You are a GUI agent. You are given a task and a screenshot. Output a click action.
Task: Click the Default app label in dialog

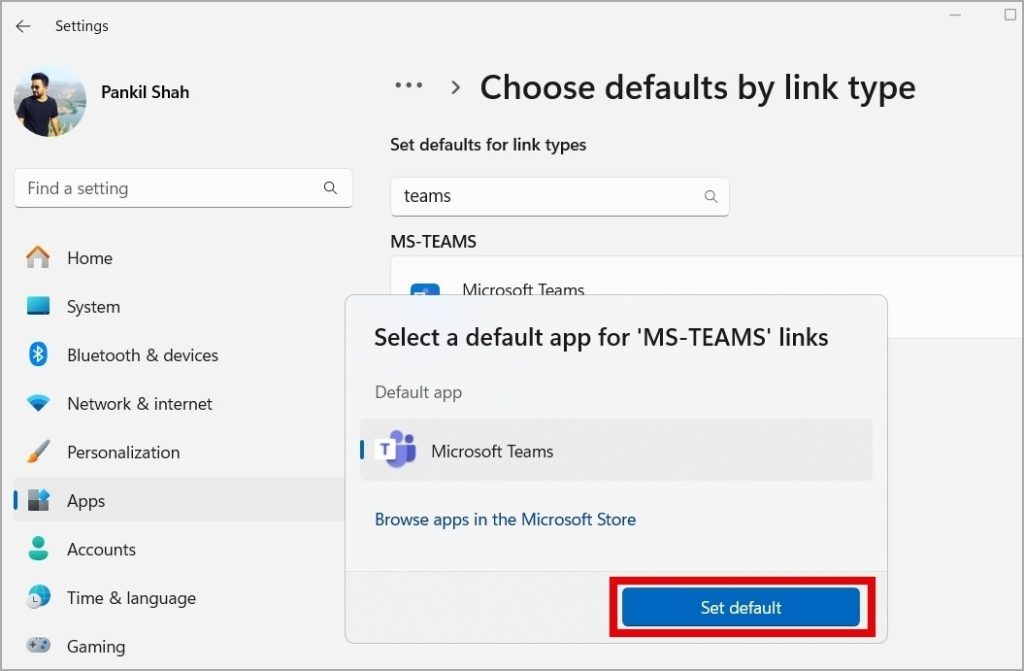pos(418,392)
